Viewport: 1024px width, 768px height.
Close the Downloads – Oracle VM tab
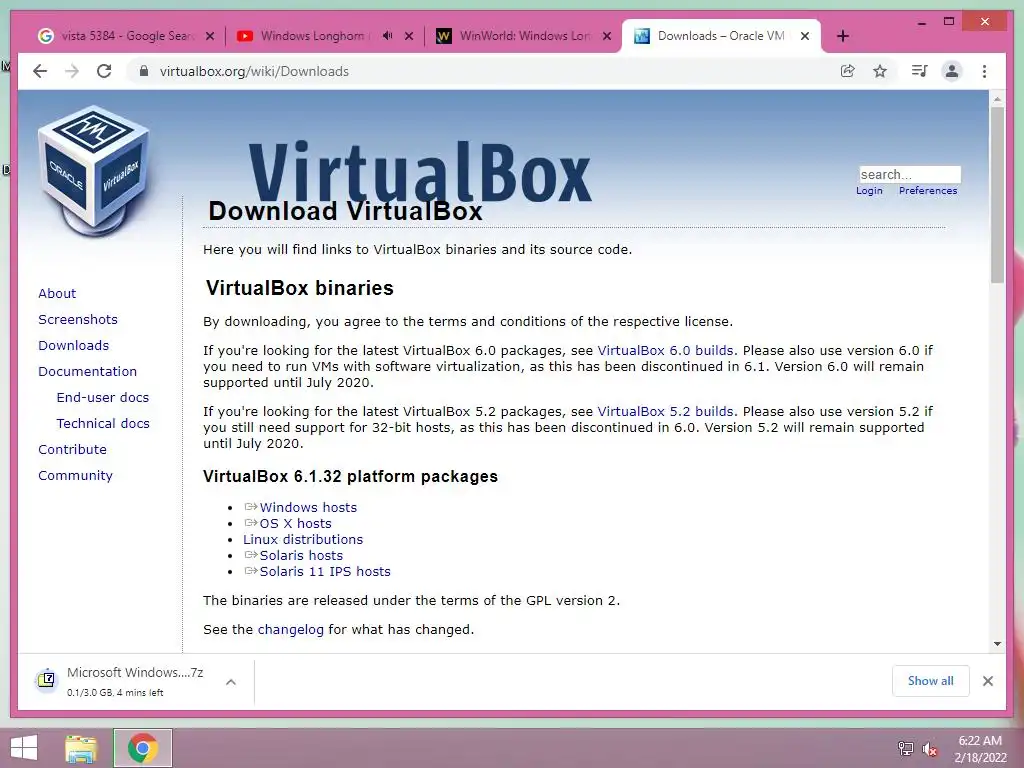tap(805, 37)
